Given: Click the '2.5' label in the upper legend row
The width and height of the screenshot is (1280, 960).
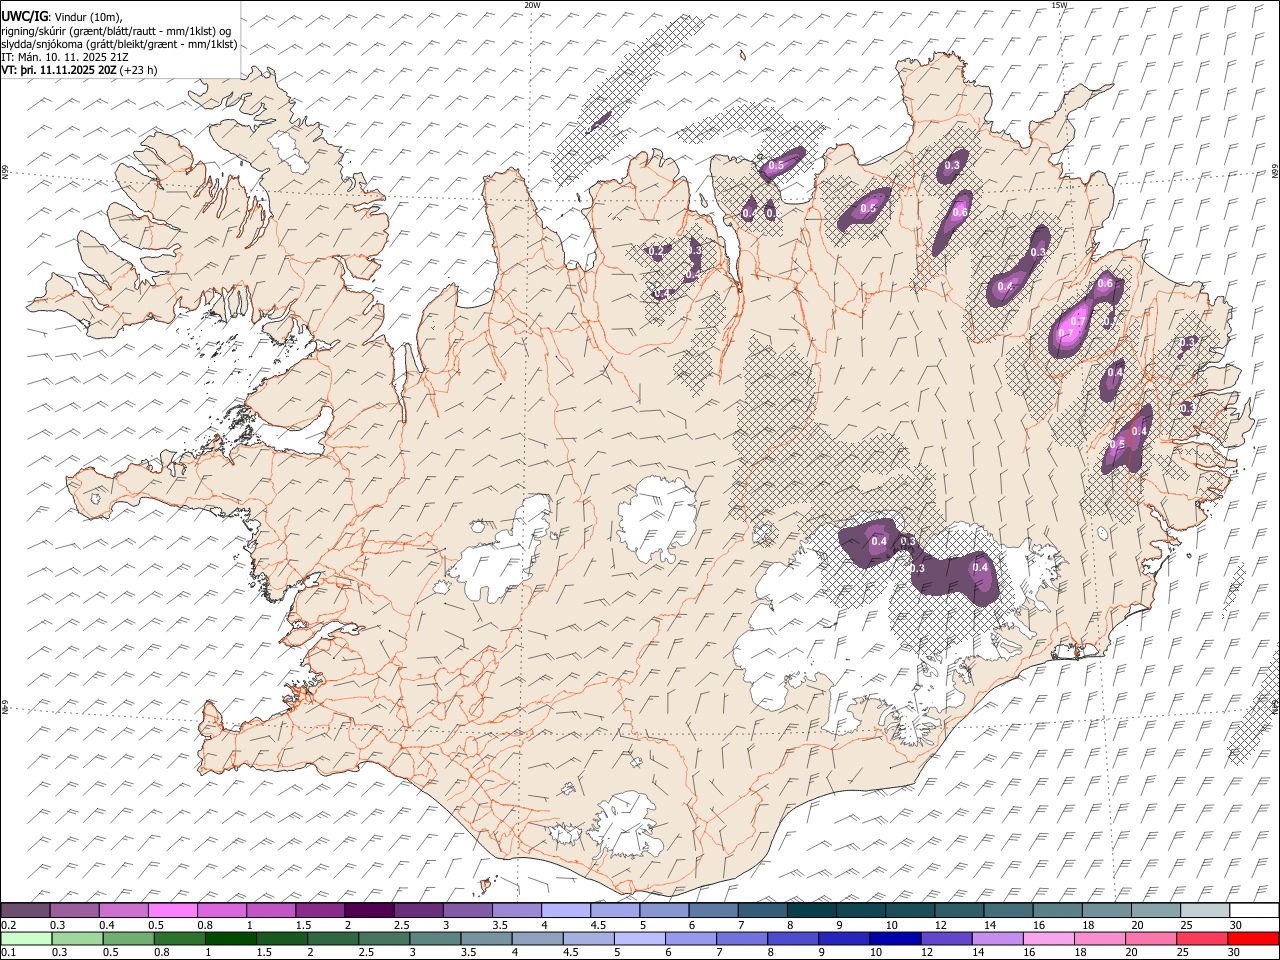Looking at the screenshot, I should (401, 925).
